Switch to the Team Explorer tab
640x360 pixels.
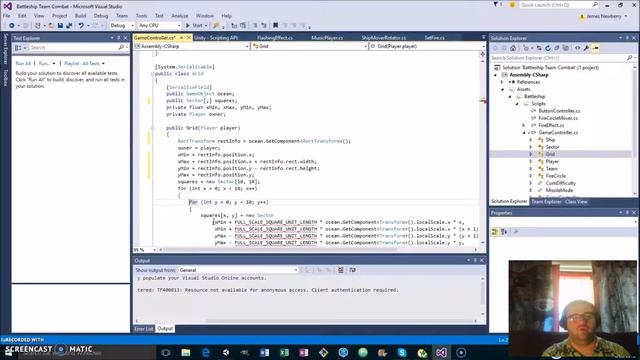click(546, 202)
